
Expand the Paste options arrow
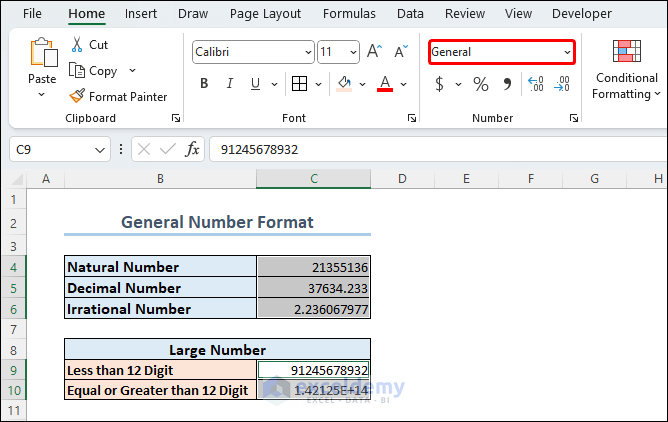coord(41,95)
